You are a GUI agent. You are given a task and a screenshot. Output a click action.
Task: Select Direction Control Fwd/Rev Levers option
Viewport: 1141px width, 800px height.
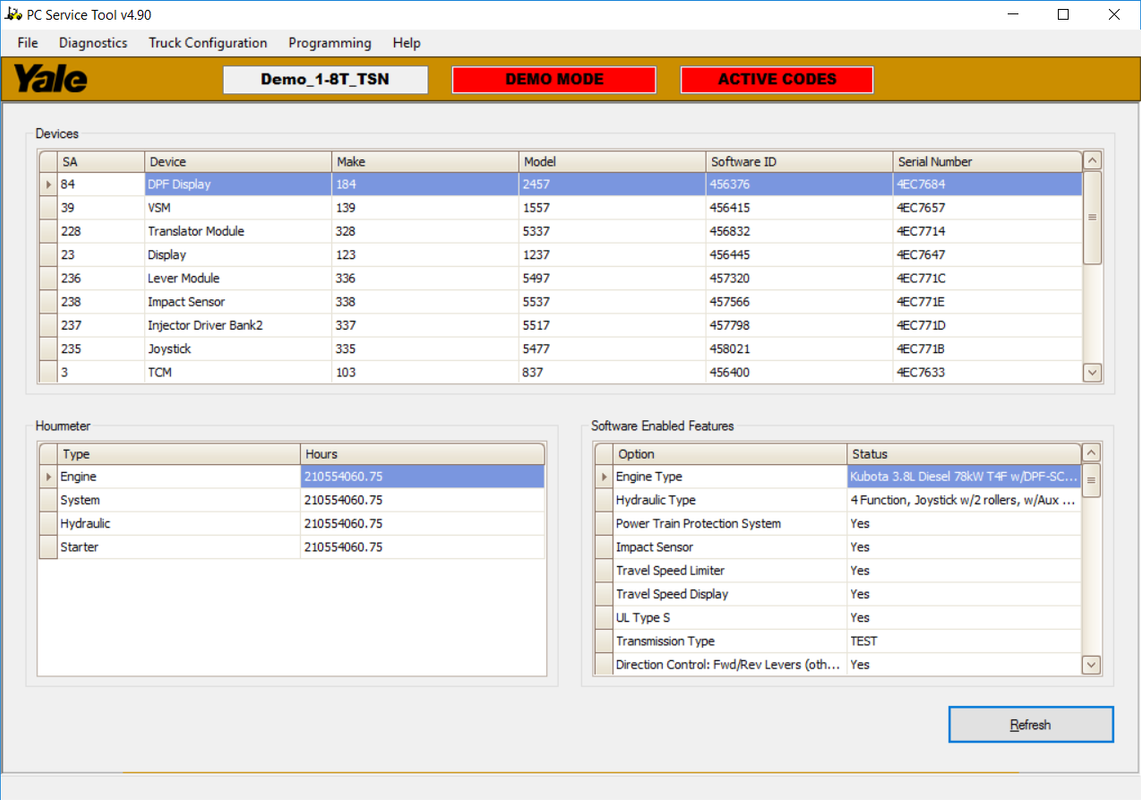point(838,664)
